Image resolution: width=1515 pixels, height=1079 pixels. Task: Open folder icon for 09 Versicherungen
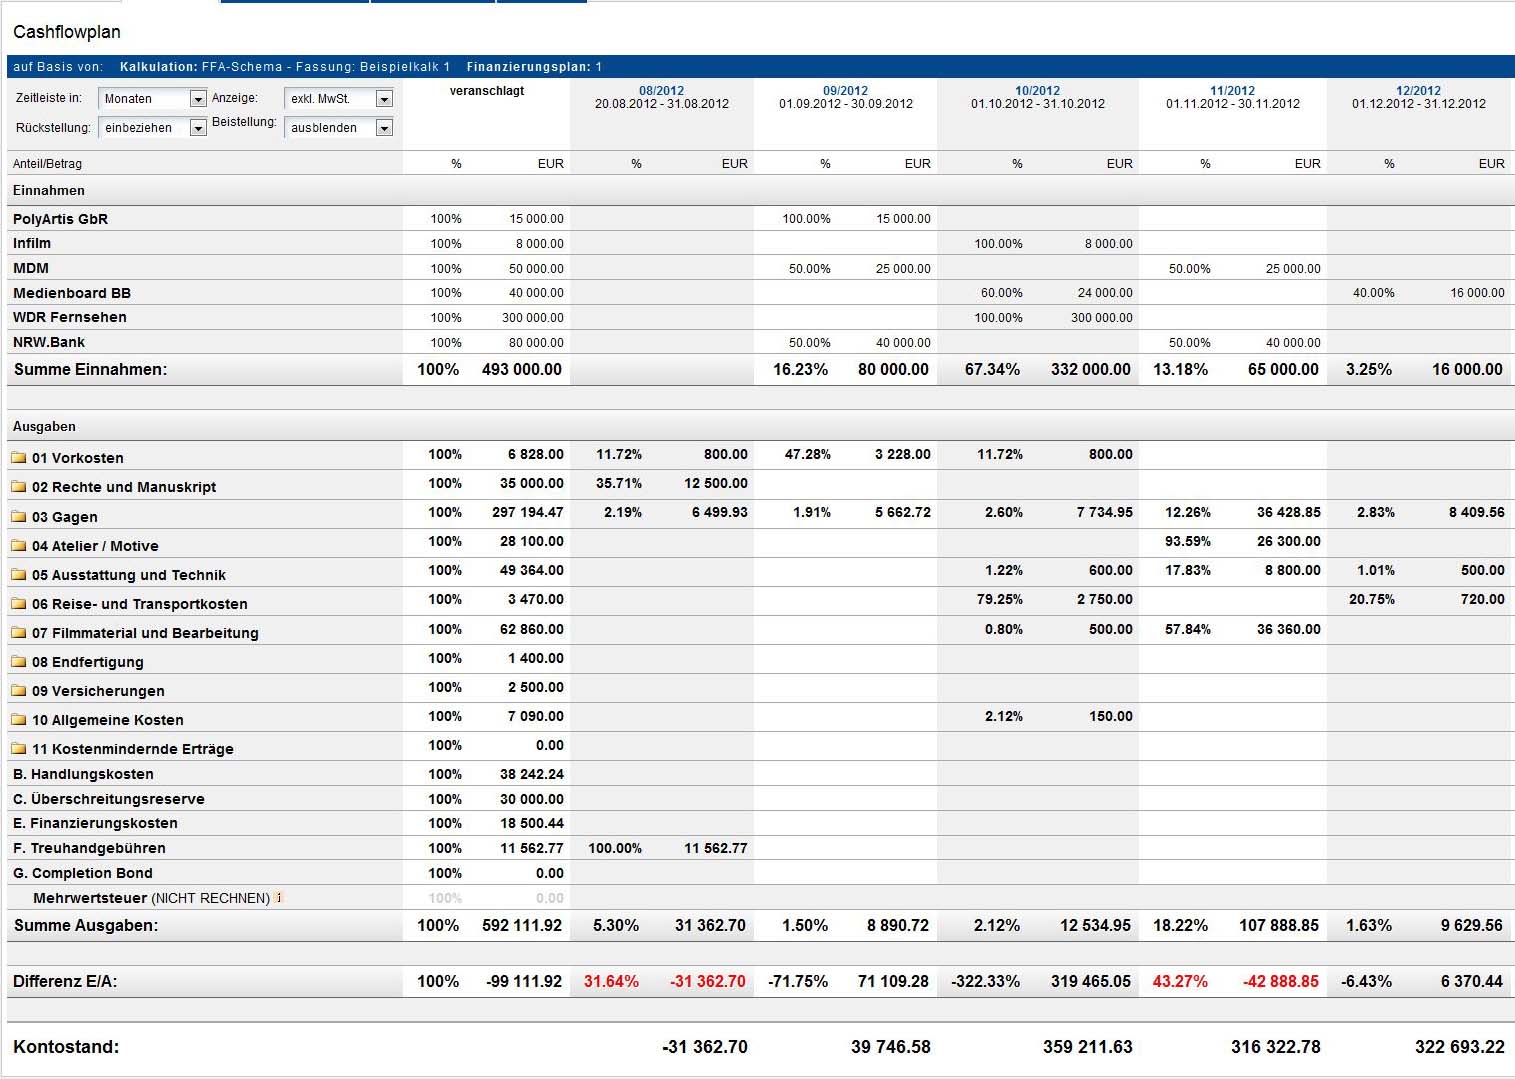[19, 691]
